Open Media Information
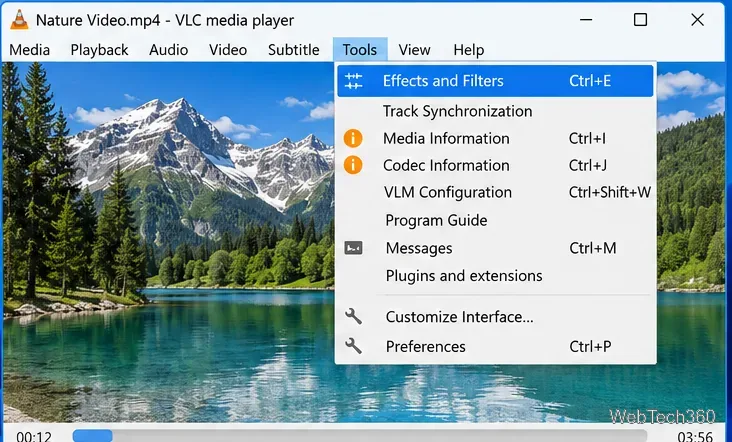 click(495, 139)
